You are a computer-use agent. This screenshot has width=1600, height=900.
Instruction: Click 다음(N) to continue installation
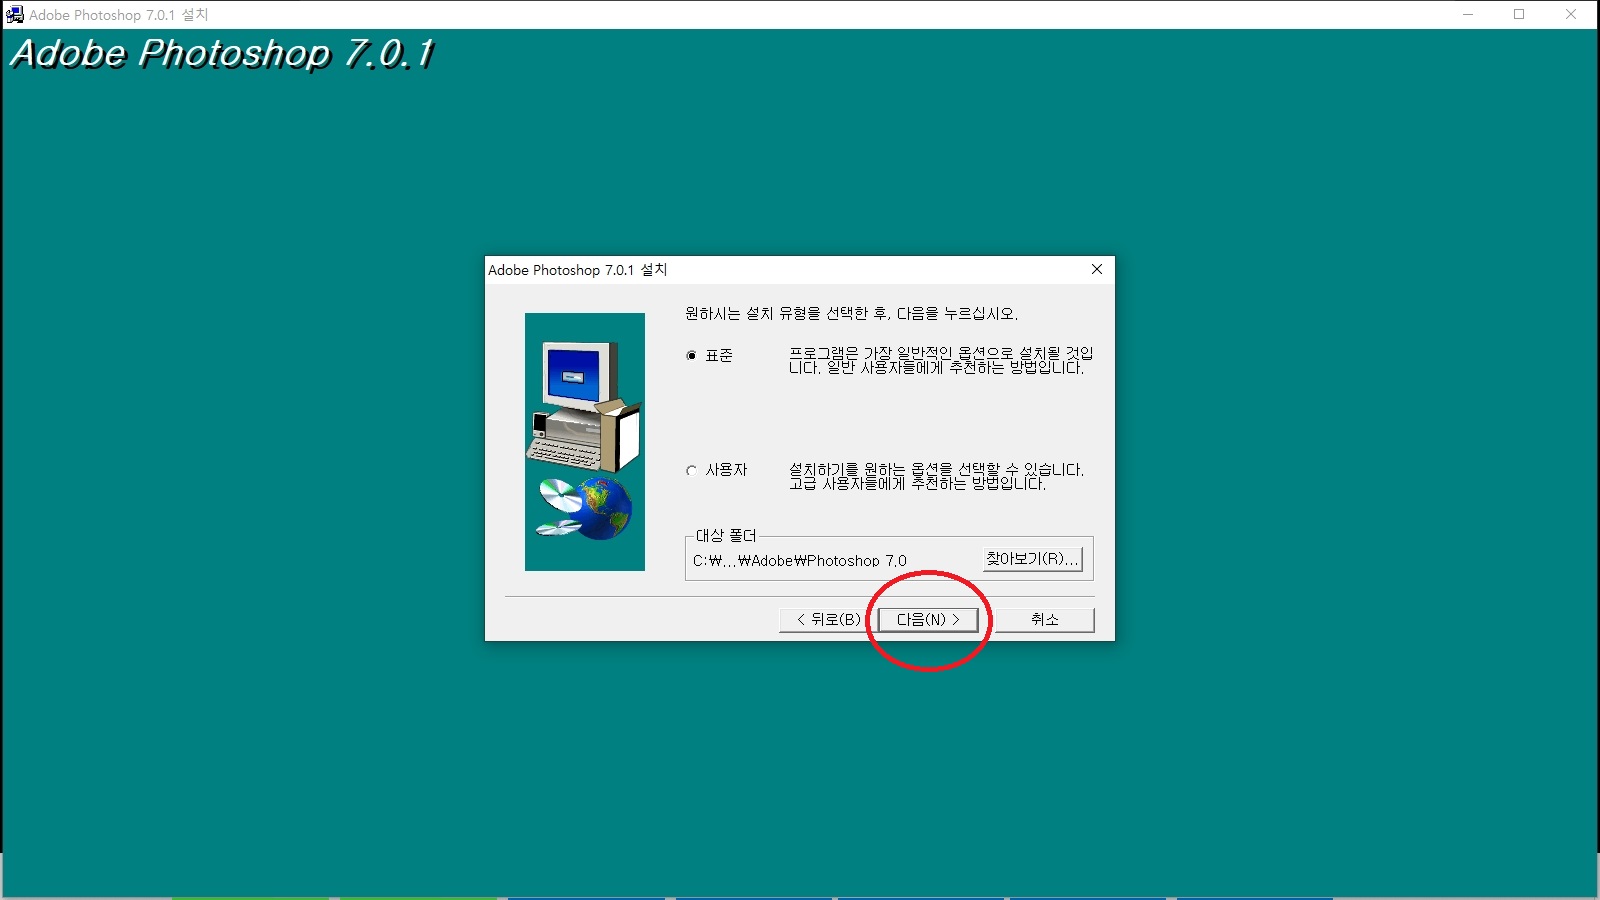(x=928, y=619)
